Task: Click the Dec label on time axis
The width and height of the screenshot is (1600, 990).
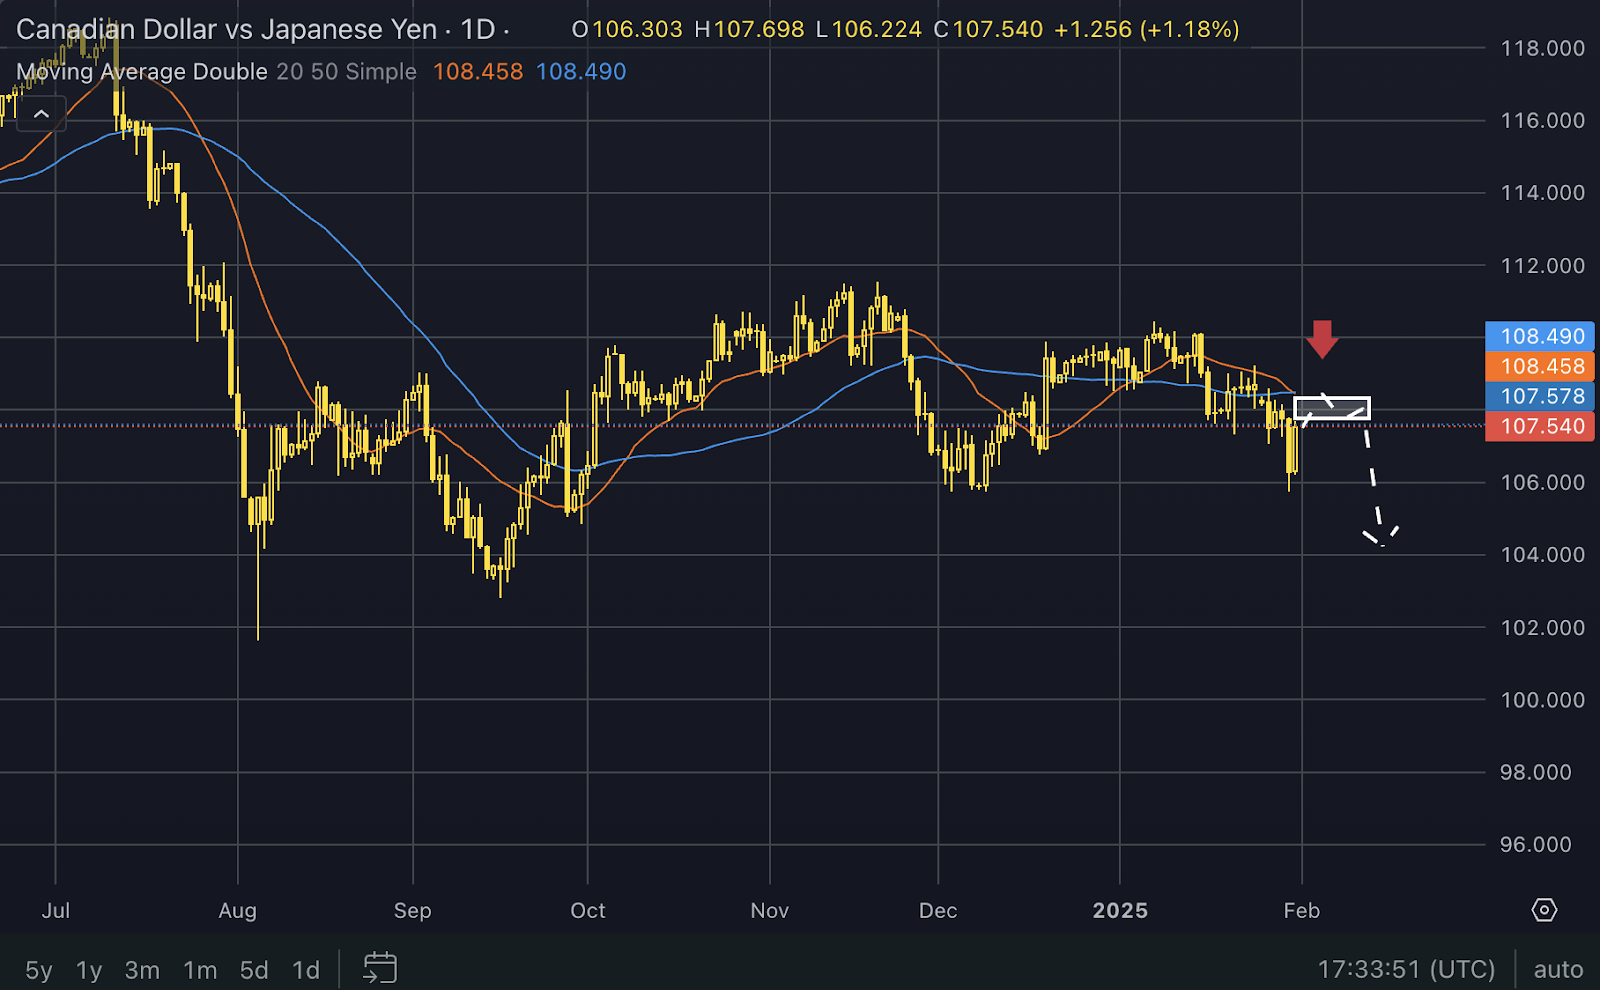Action: tap(938, 910)
